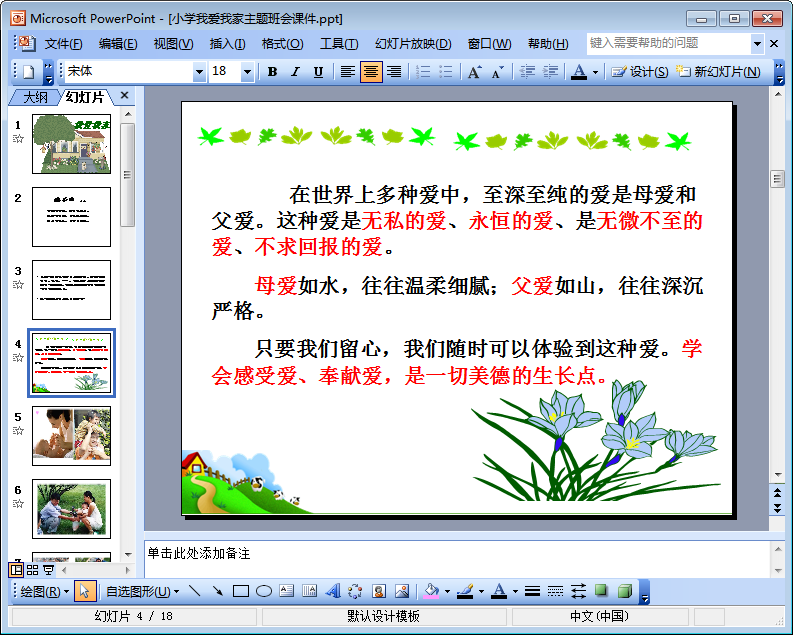Switch to the 幻灯片 (Slides) tab

(85, 97)
